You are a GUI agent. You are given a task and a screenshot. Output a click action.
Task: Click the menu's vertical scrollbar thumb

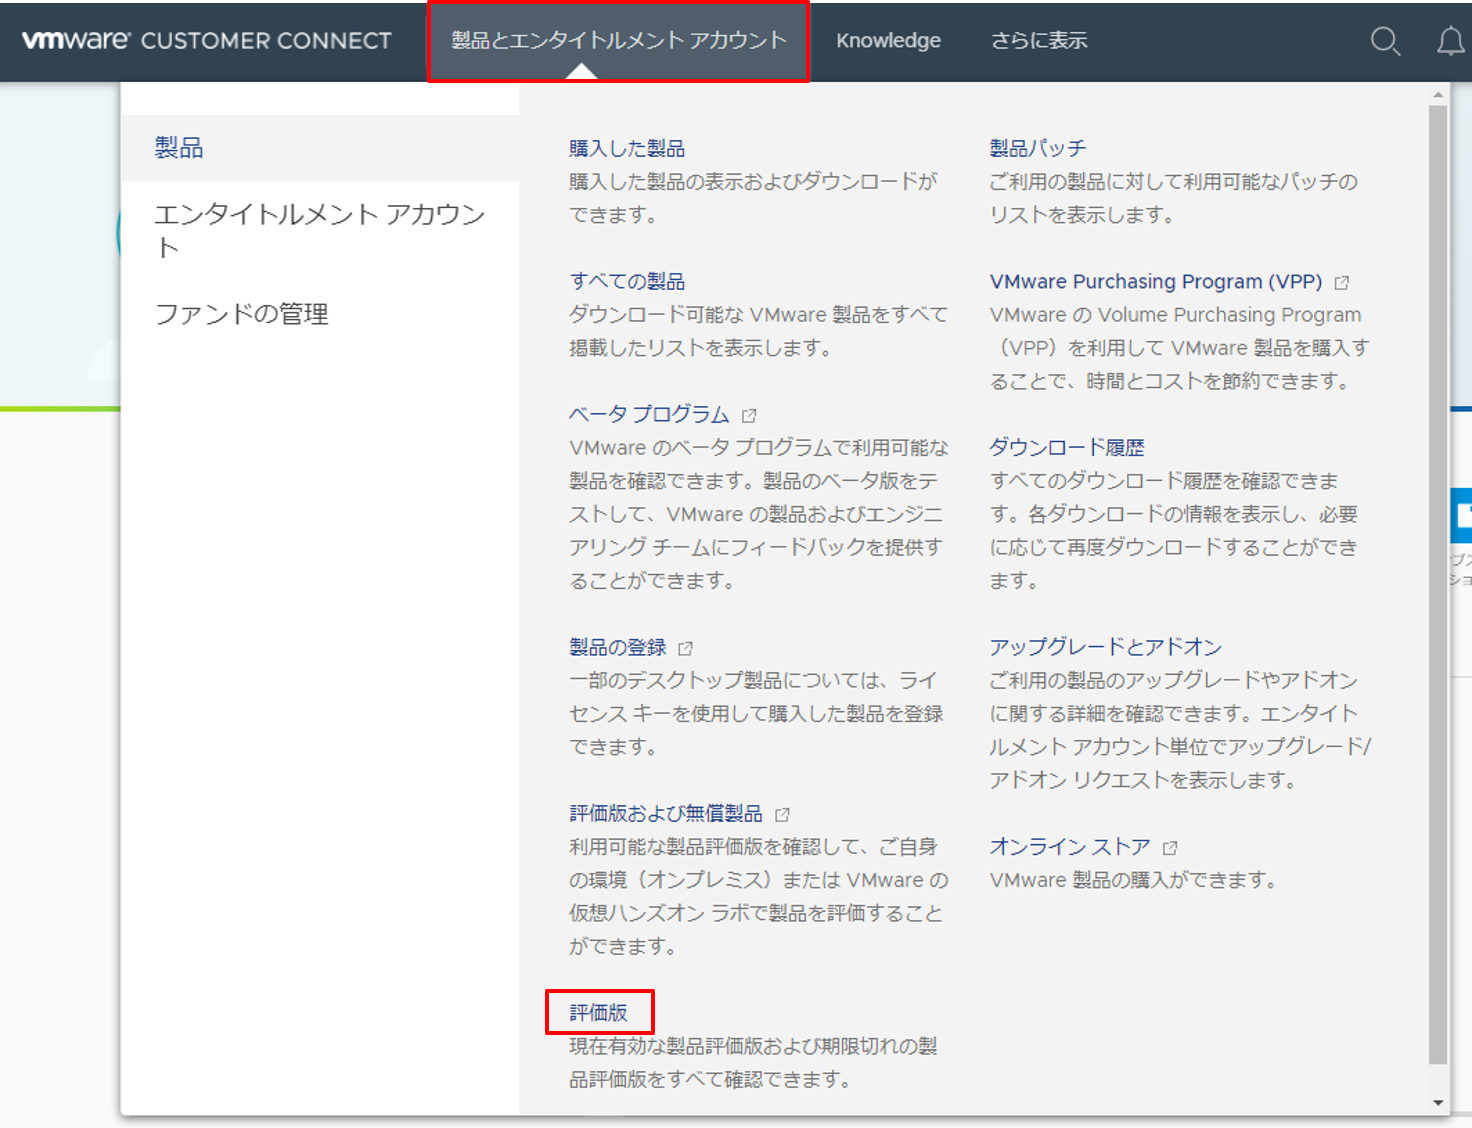tap(1438, 585)
